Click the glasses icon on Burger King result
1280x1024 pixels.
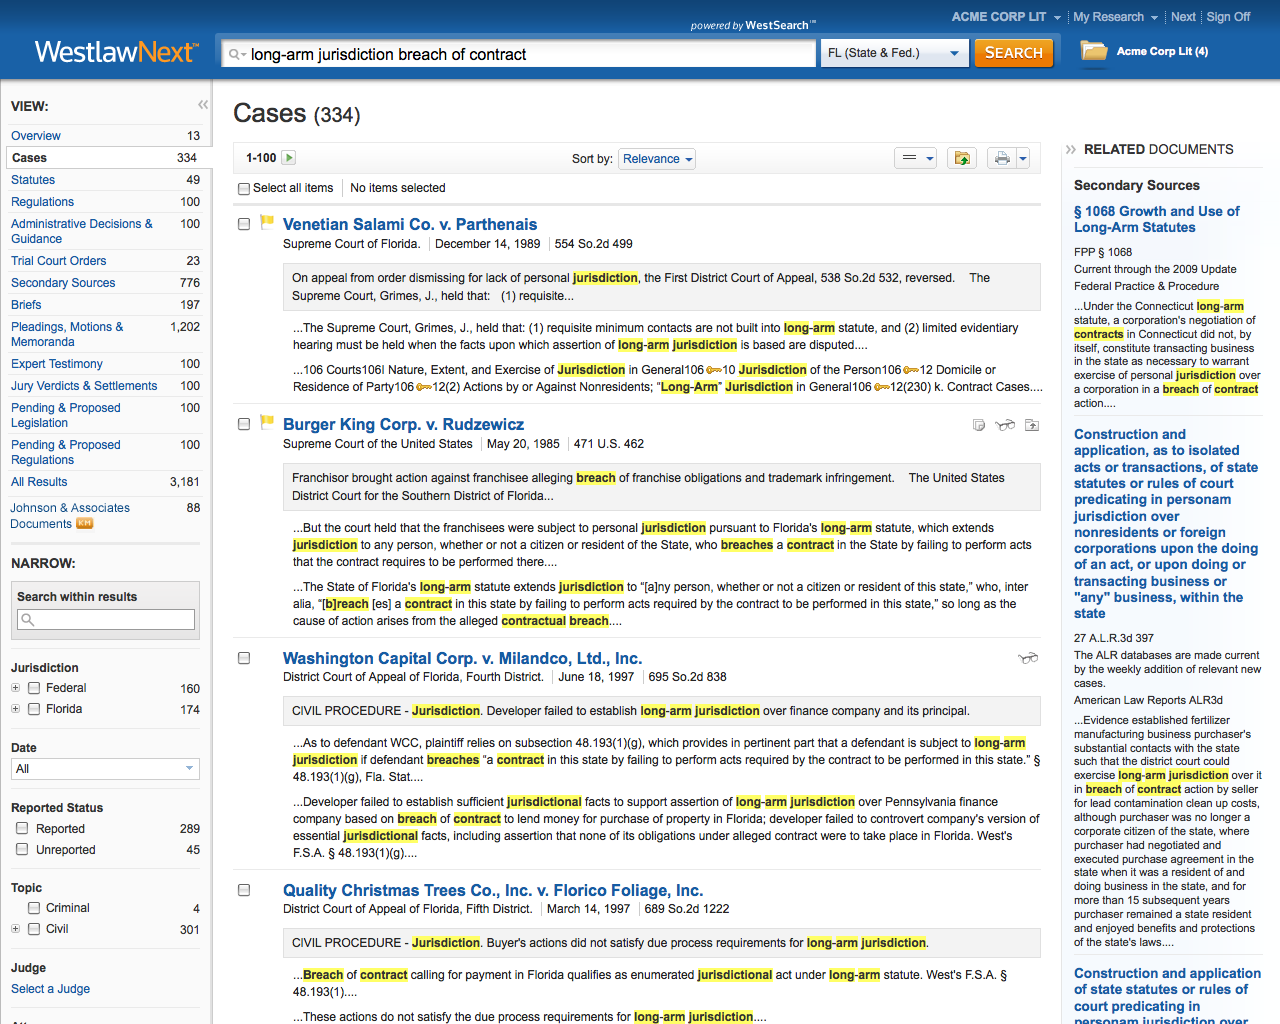[x=1005, y=425]
